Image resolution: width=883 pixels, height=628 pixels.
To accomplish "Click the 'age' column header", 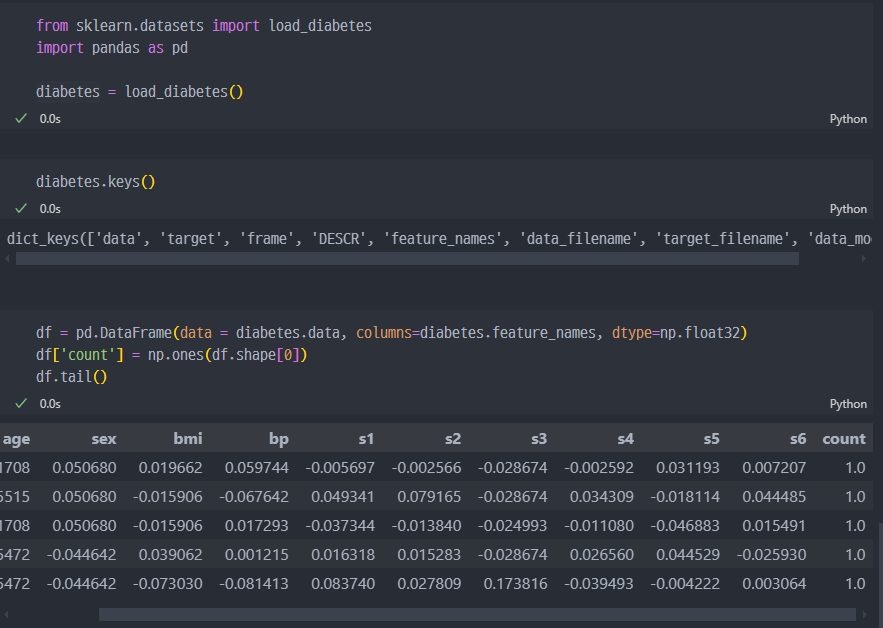I will pos(16,439).
